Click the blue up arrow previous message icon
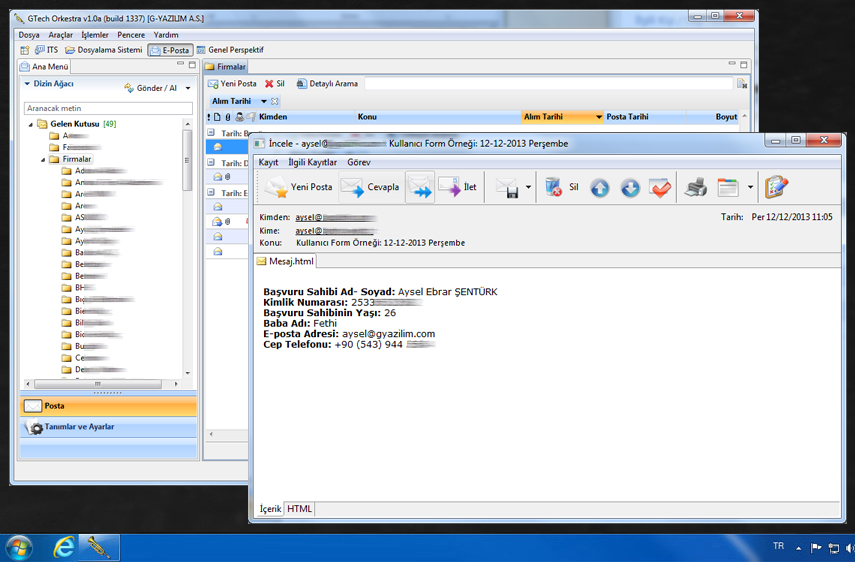This screenshot has width=855, height=562. click(x=600, y=189)
